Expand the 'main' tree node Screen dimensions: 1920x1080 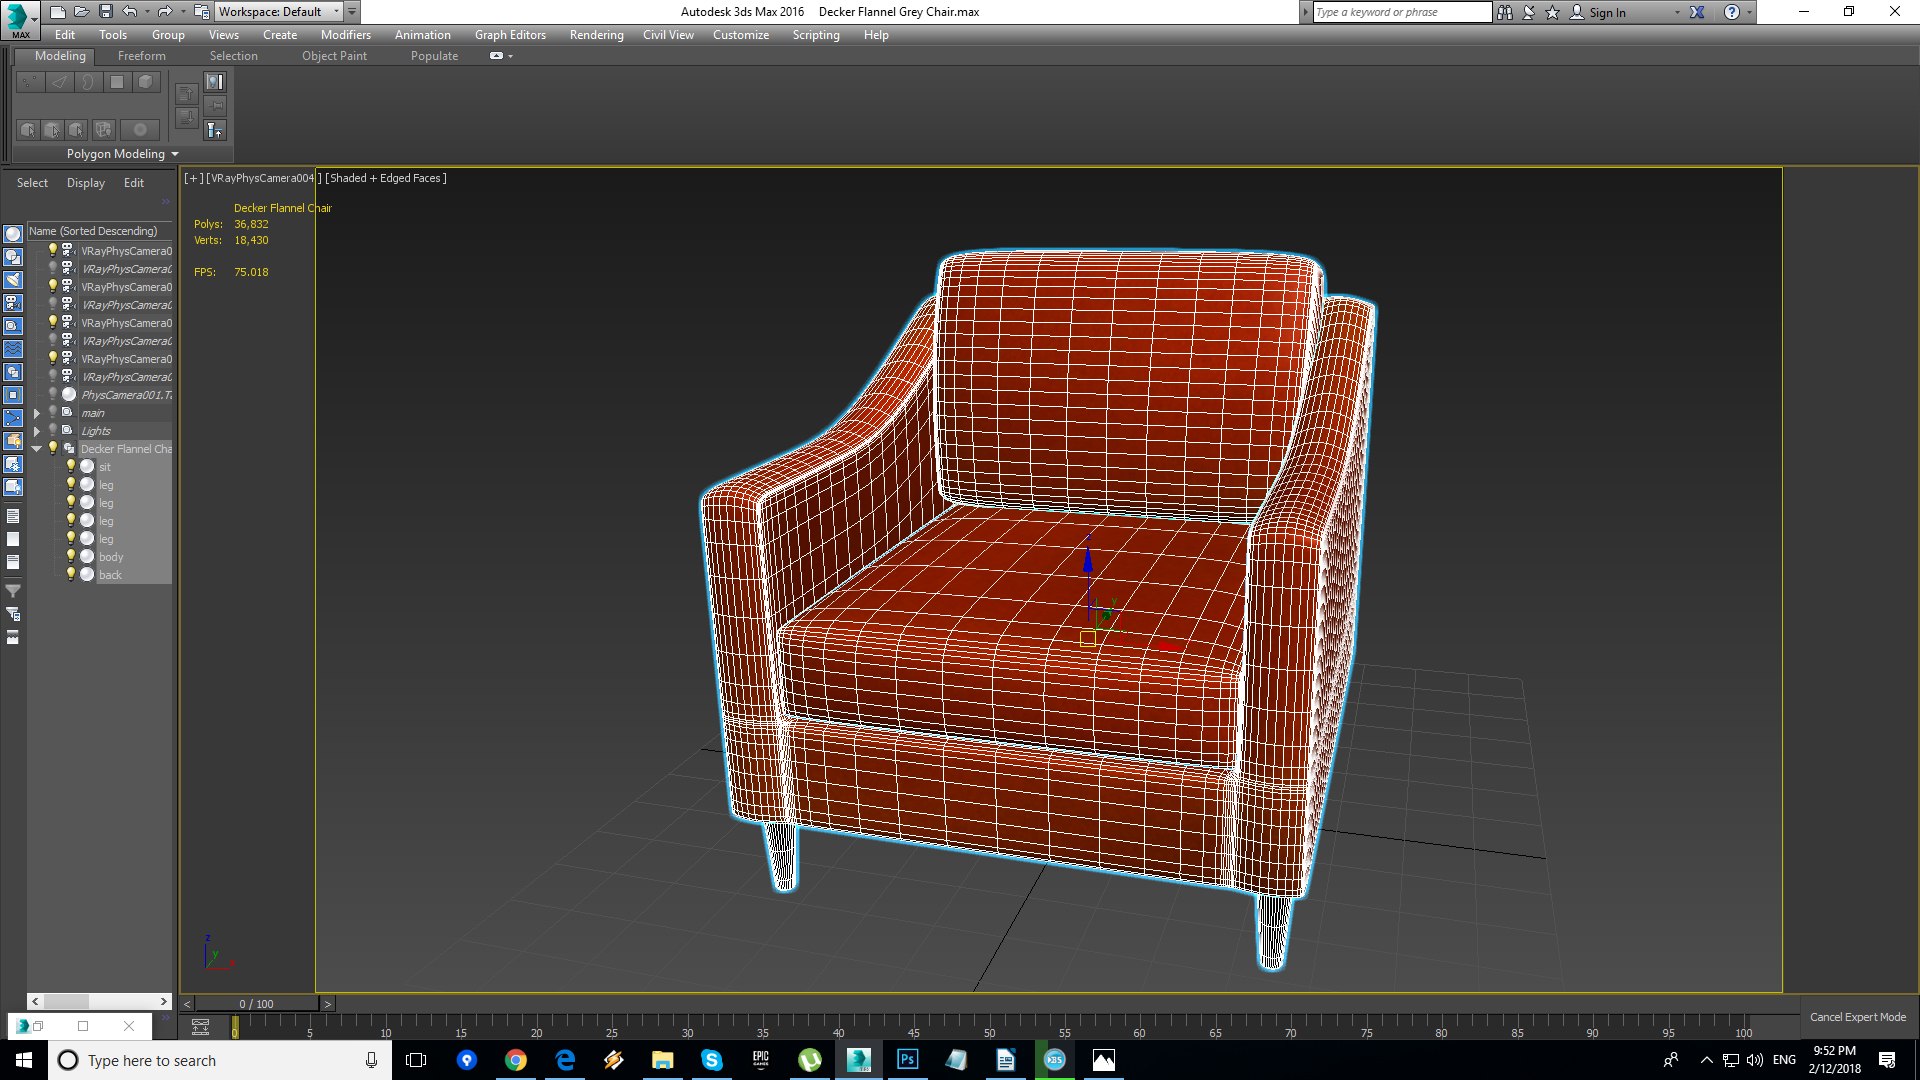37,413
